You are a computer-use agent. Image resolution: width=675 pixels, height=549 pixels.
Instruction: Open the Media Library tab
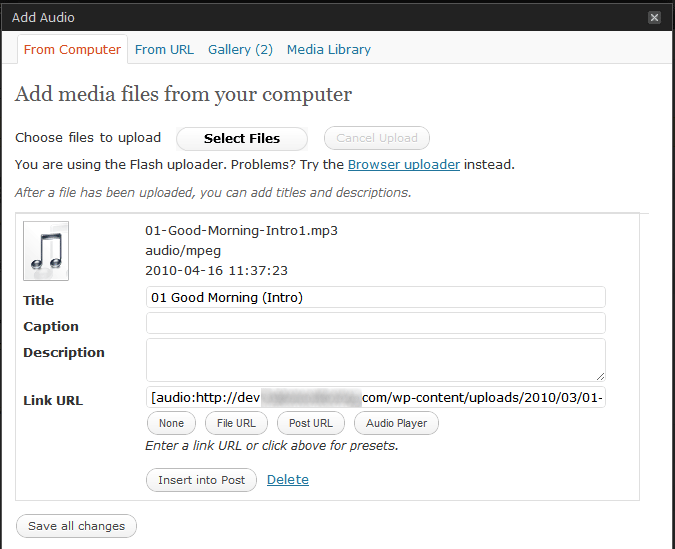click(328, 50)
